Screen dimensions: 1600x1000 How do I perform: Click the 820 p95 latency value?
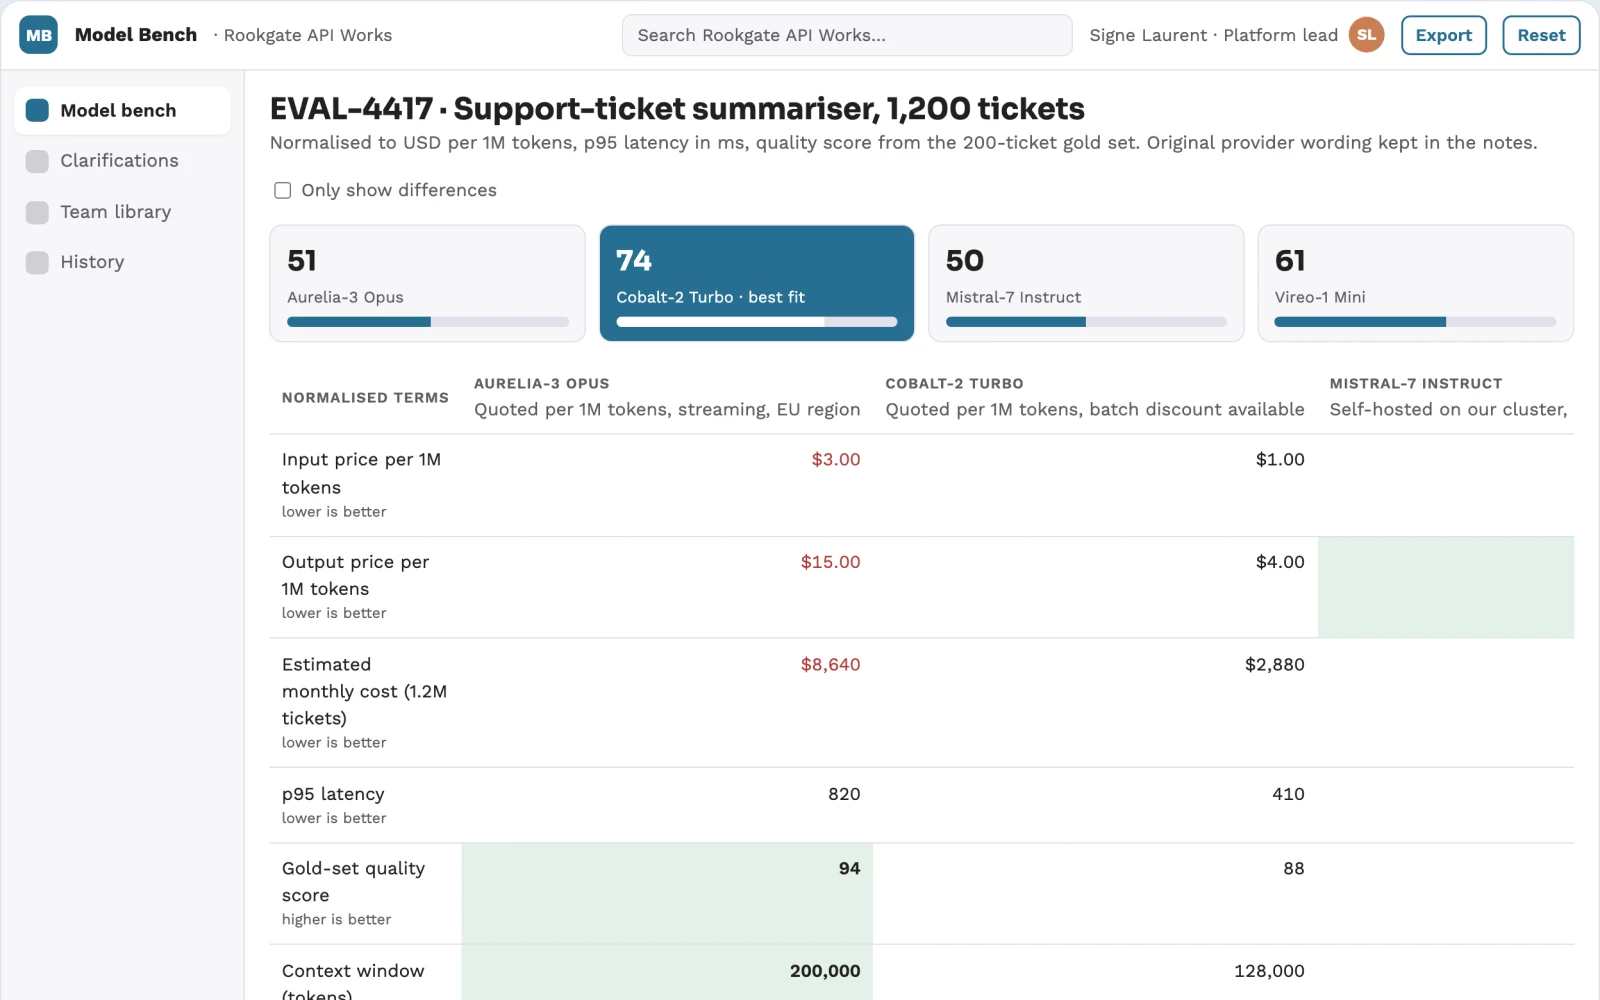pyautogui.click(x=844, y=794)
